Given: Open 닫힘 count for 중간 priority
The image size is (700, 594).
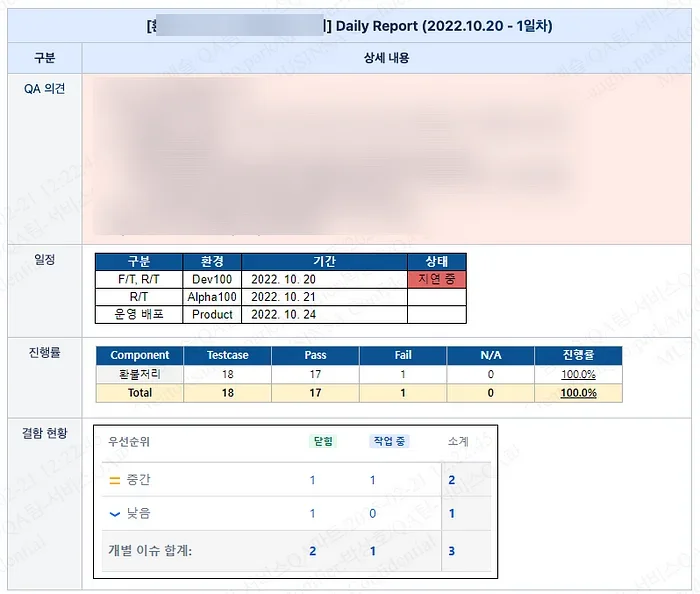Looking at the screenshot, I should pyautogui.click(x=312, y=480).
